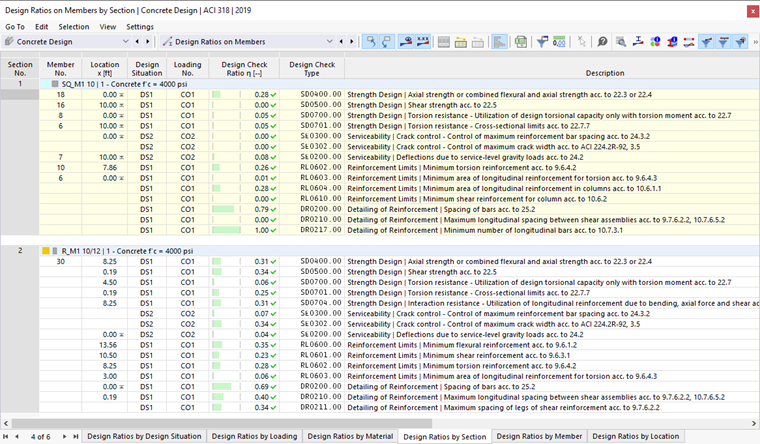Toggle the funnel filter with red top bar
This screenshot has width=760, height=444.
pos(723,42)
